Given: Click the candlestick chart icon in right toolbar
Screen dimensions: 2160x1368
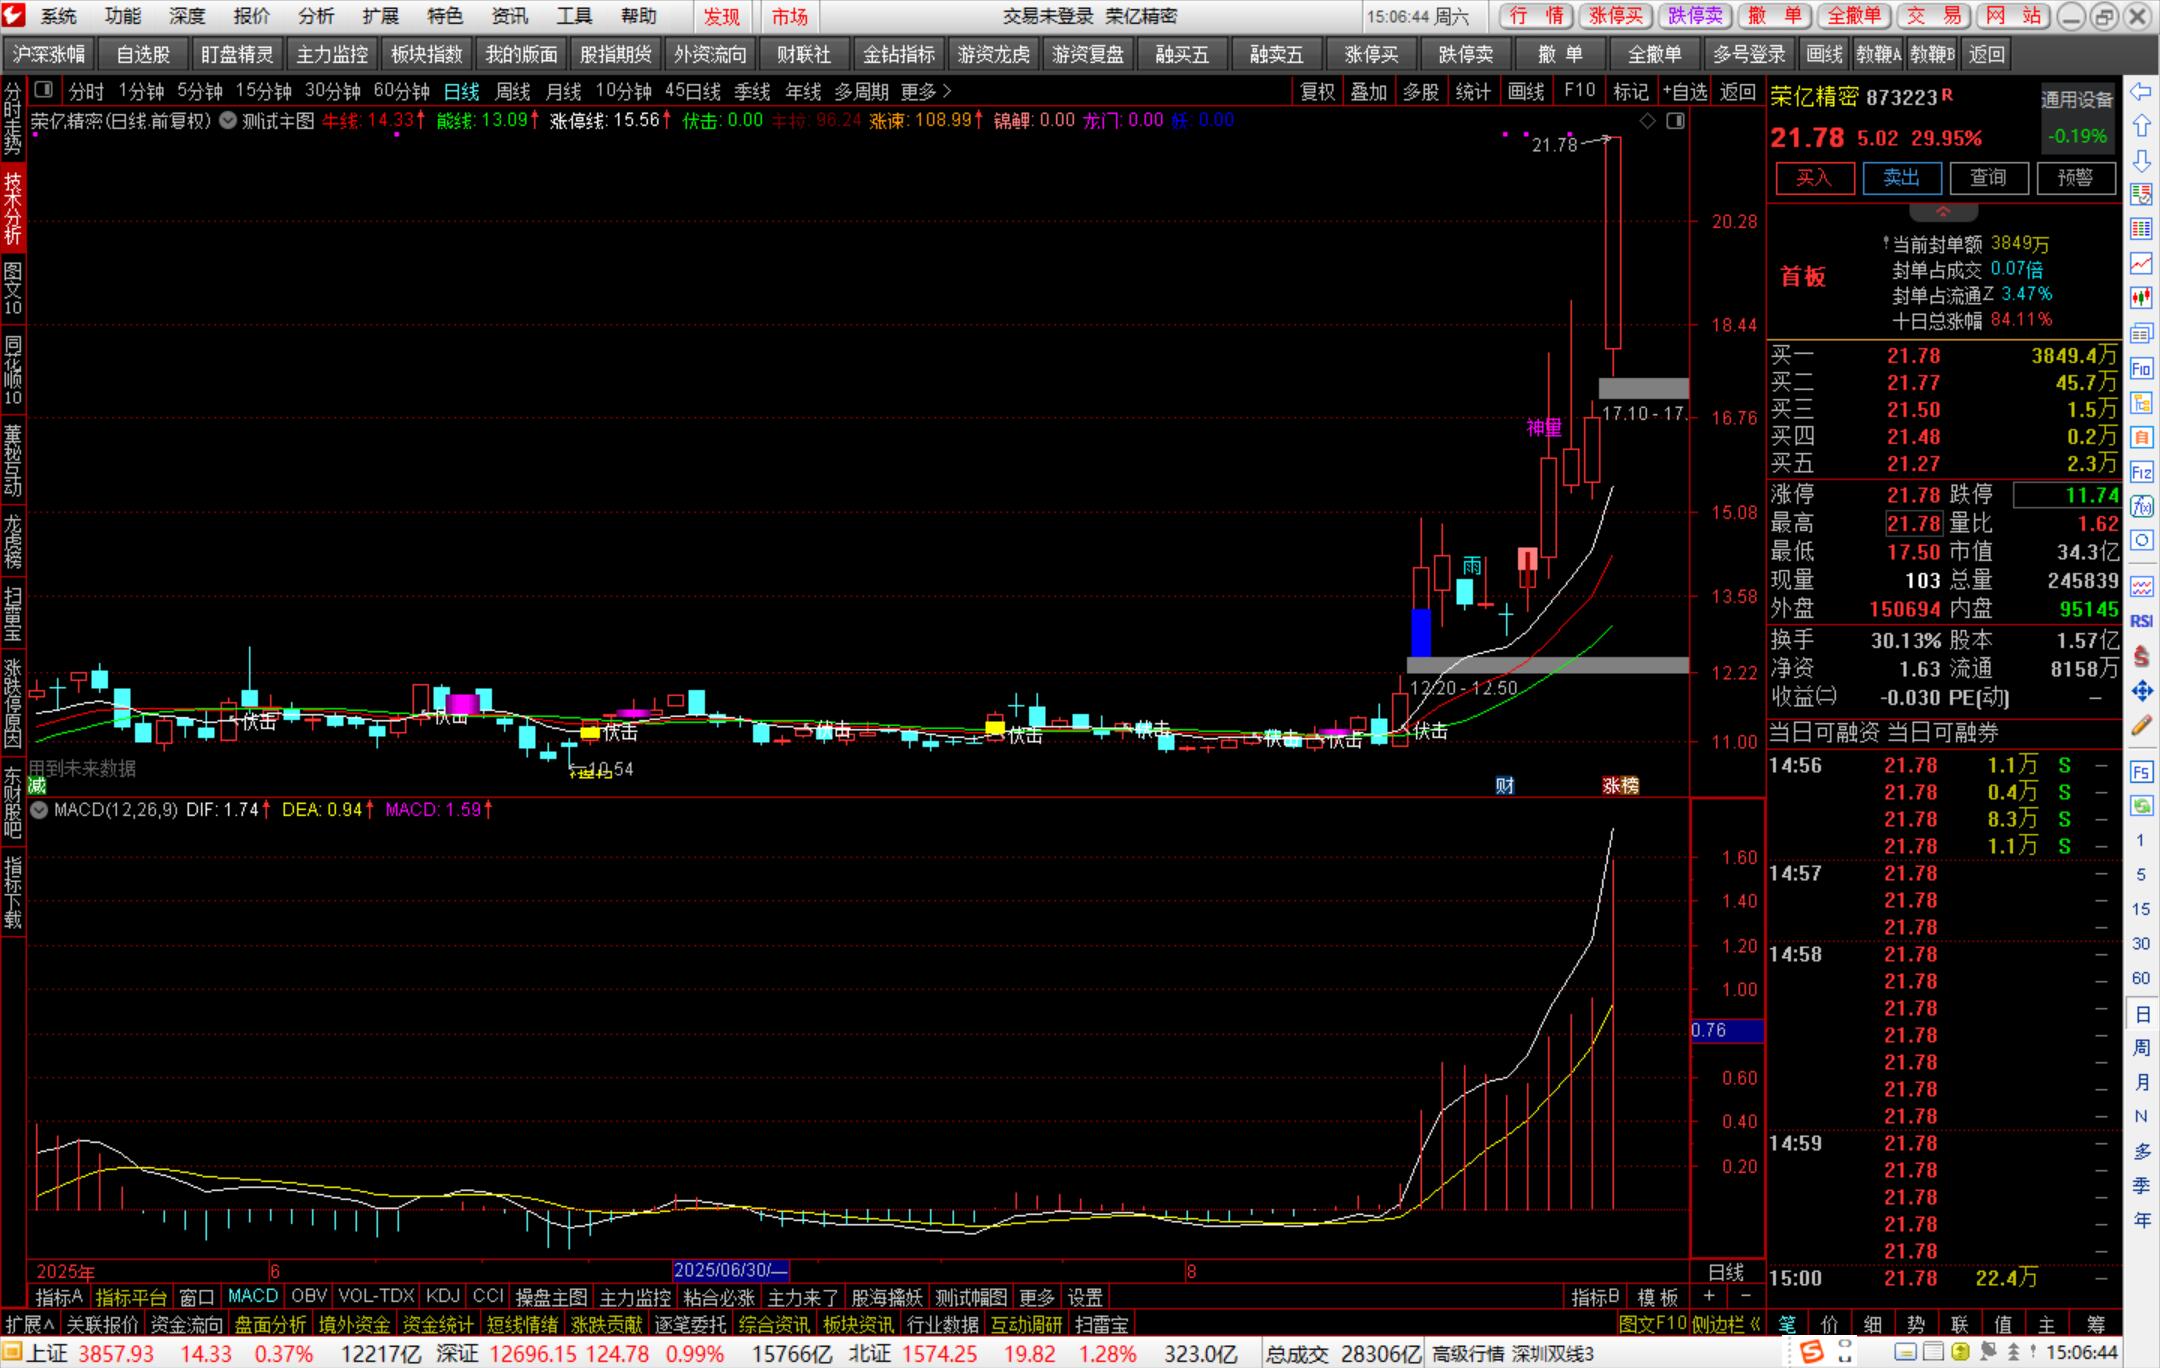Looking at the screenshot, I should (x=2141, y=297).
